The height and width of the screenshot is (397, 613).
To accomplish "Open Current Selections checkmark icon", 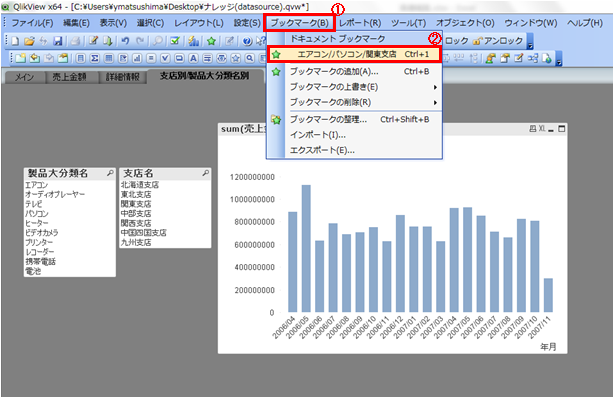I will tap(175, 41).
